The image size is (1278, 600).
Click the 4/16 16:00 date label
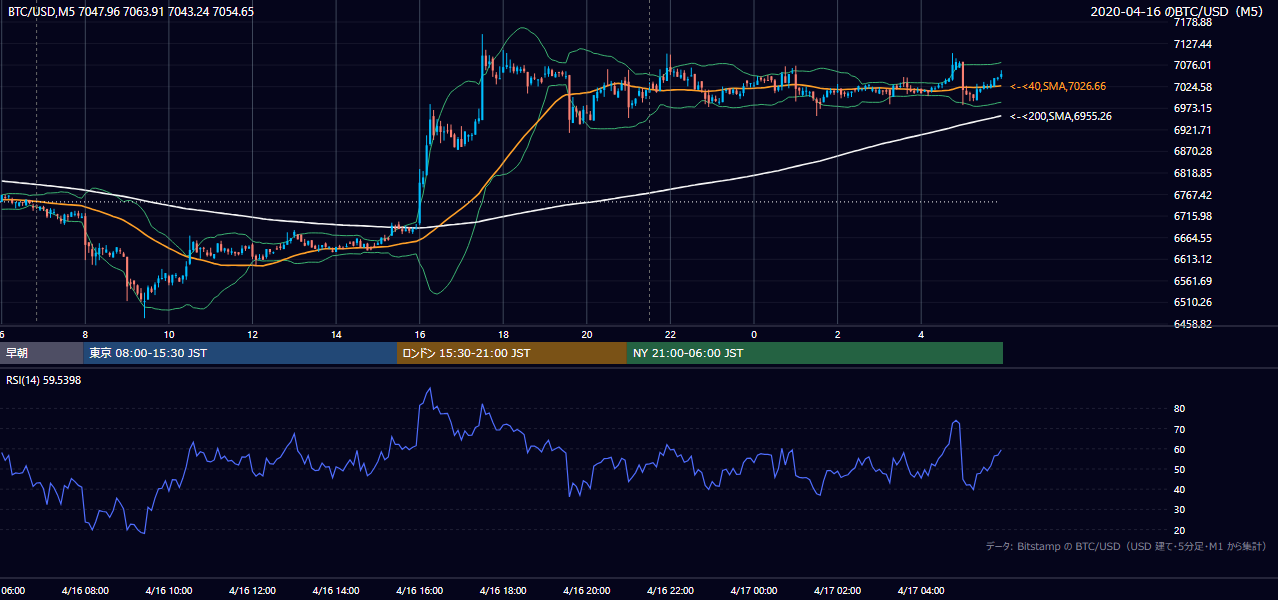tap(419, 591)
